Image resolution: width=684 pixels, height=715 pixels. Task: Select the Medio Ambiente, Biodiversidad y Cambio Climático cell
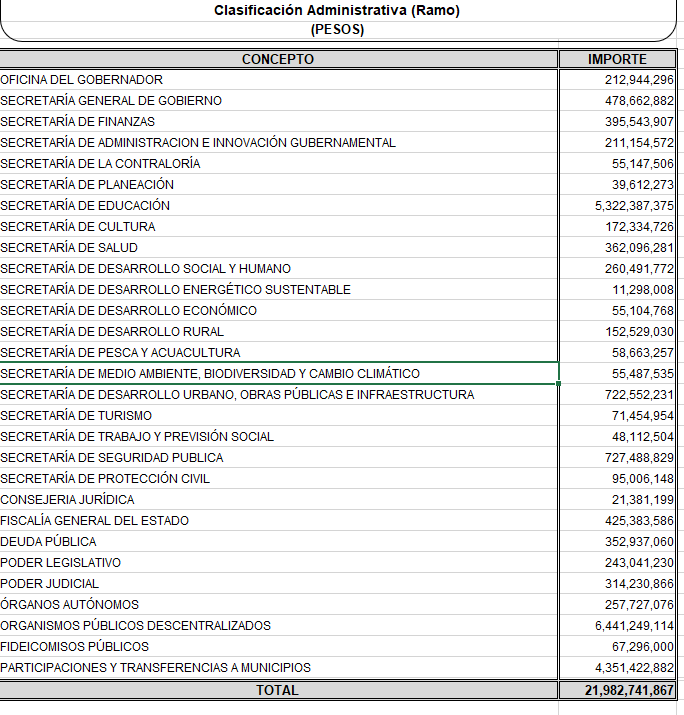(x=279, y=373)
